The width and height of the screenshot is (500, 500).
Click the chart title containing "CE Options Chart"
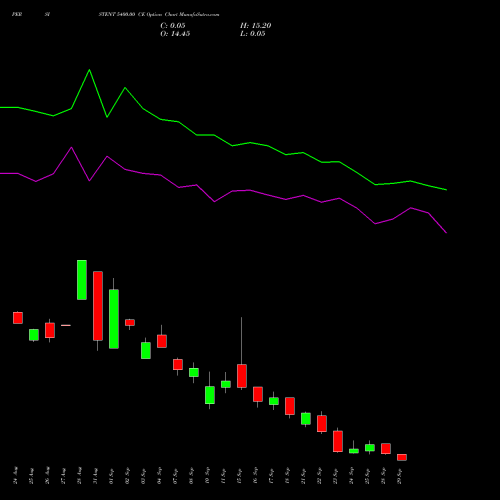[158, 15]
